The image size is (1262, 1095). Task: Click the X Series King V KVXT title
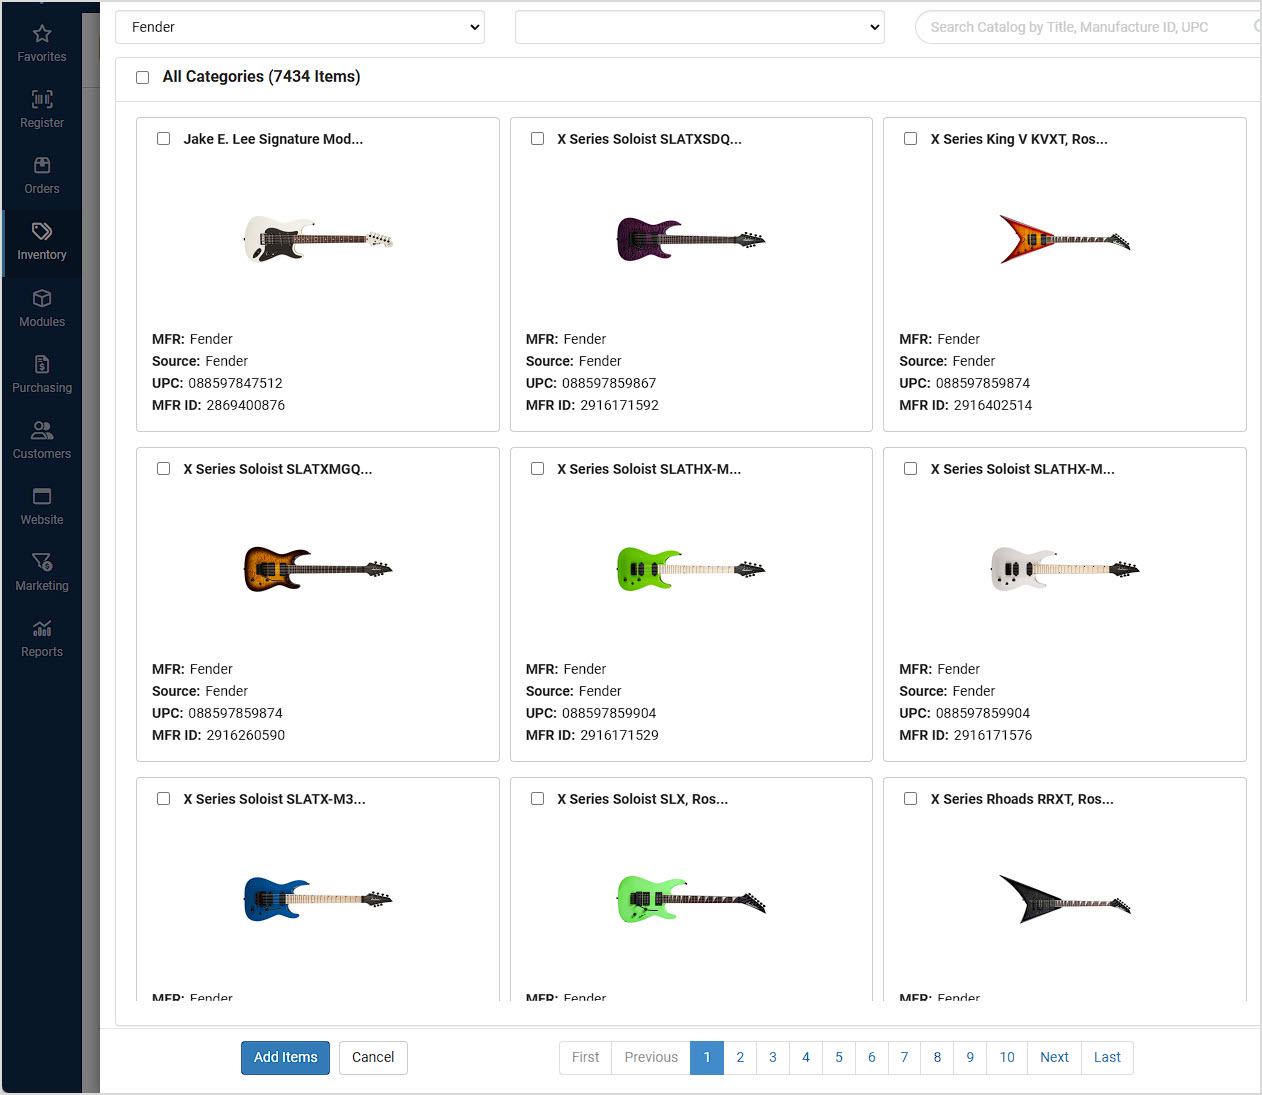[x=1019, y=139]
